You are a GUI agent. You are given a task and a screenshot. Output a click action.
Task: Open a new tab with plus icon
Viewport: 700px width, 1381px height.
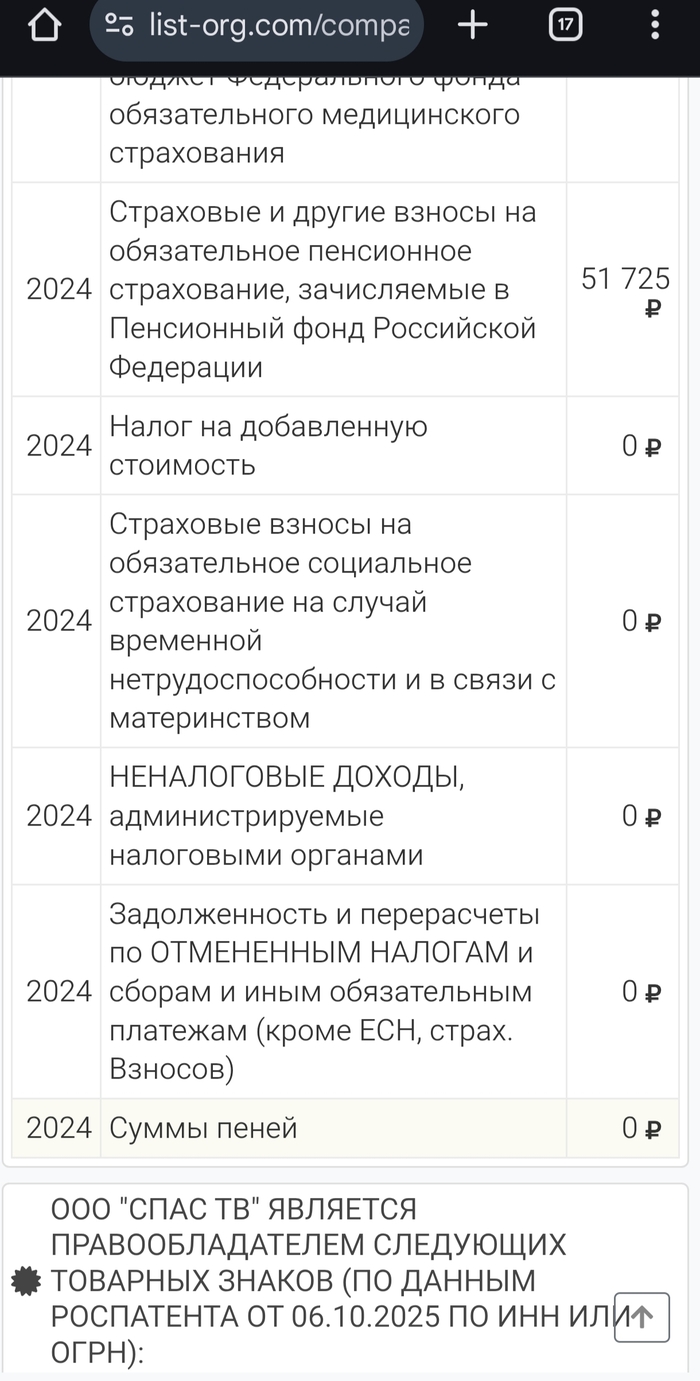(x=472, y=26)
